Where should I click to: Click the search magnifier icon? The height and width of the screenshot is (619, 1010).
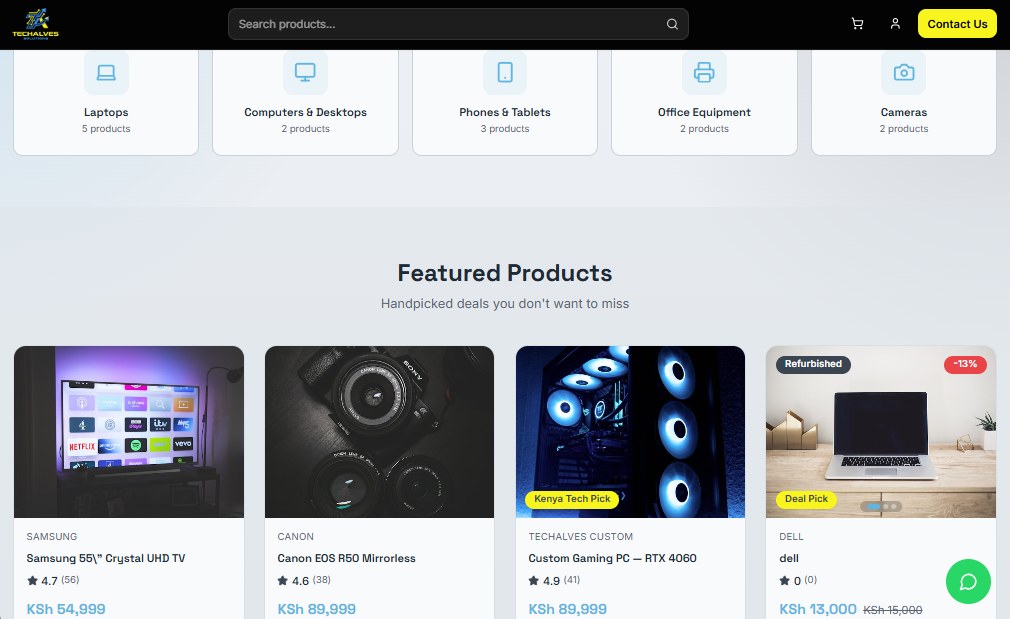tap(672, 24)
